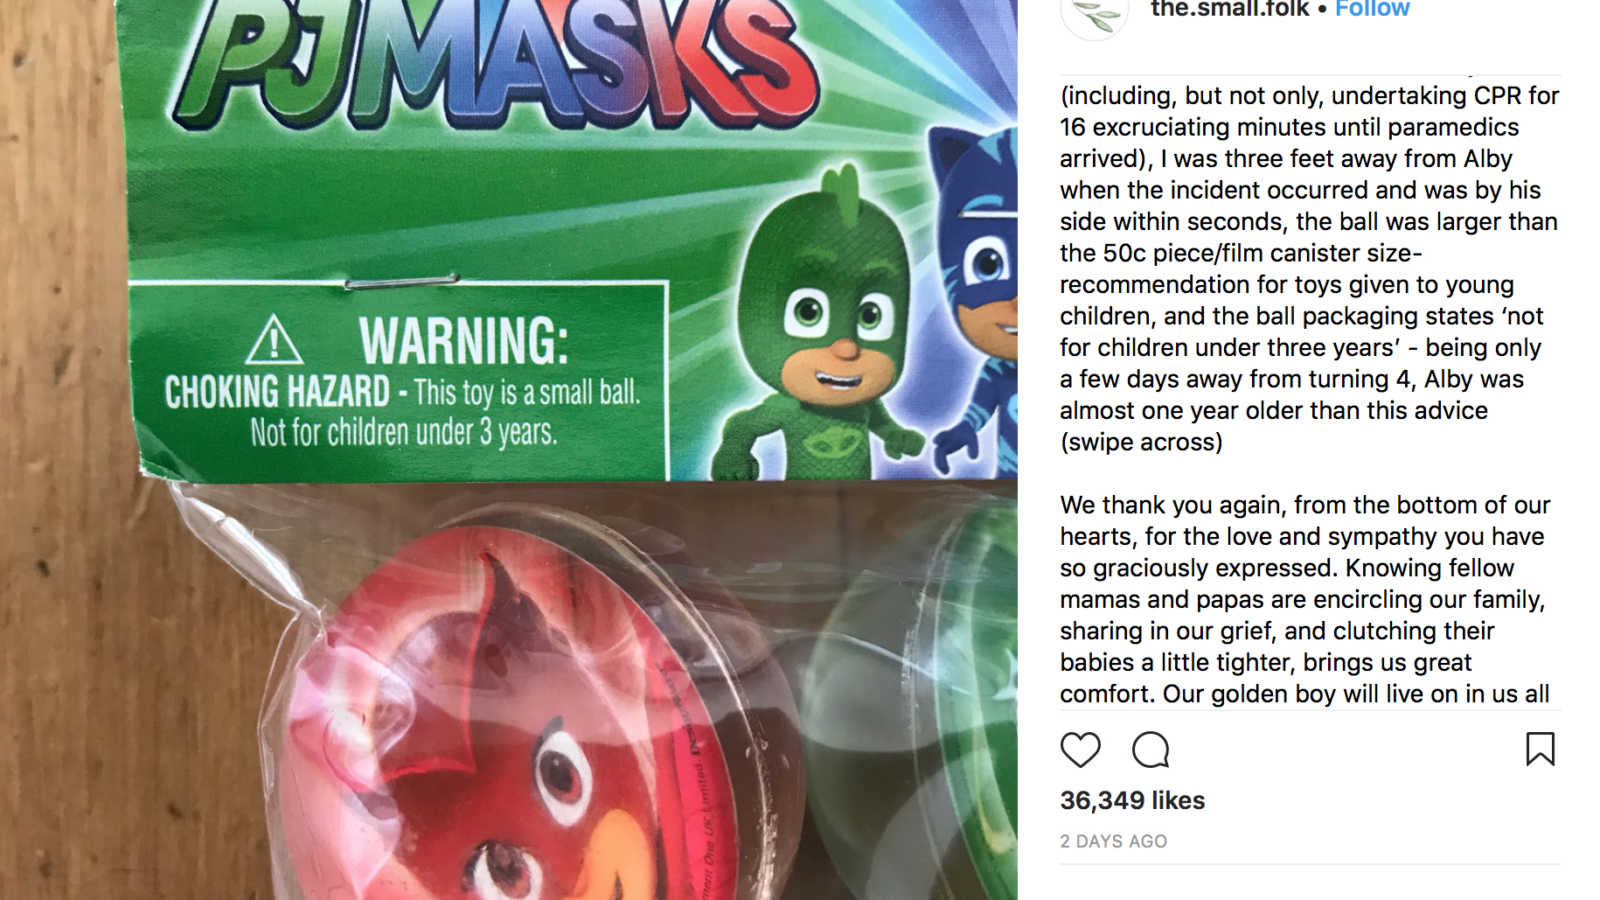Follow the.small.folk account

pos(1372,9)
